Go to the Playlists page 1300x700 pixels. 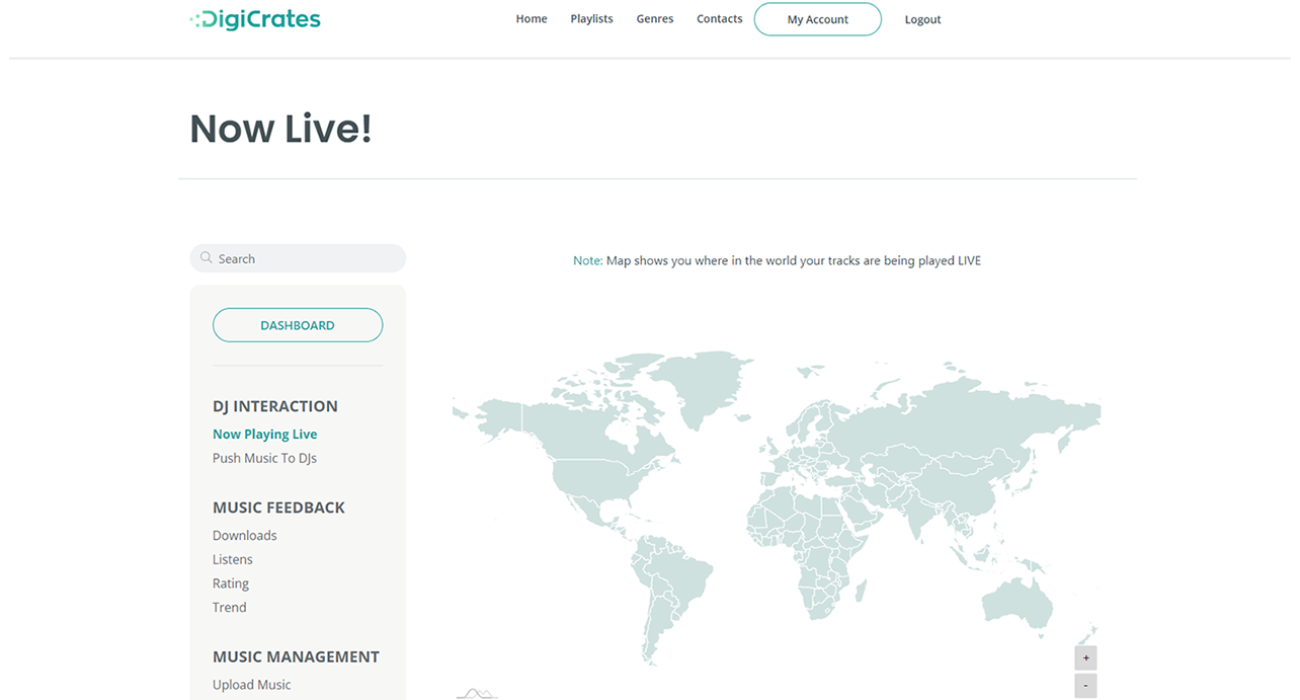click(591, 19)
